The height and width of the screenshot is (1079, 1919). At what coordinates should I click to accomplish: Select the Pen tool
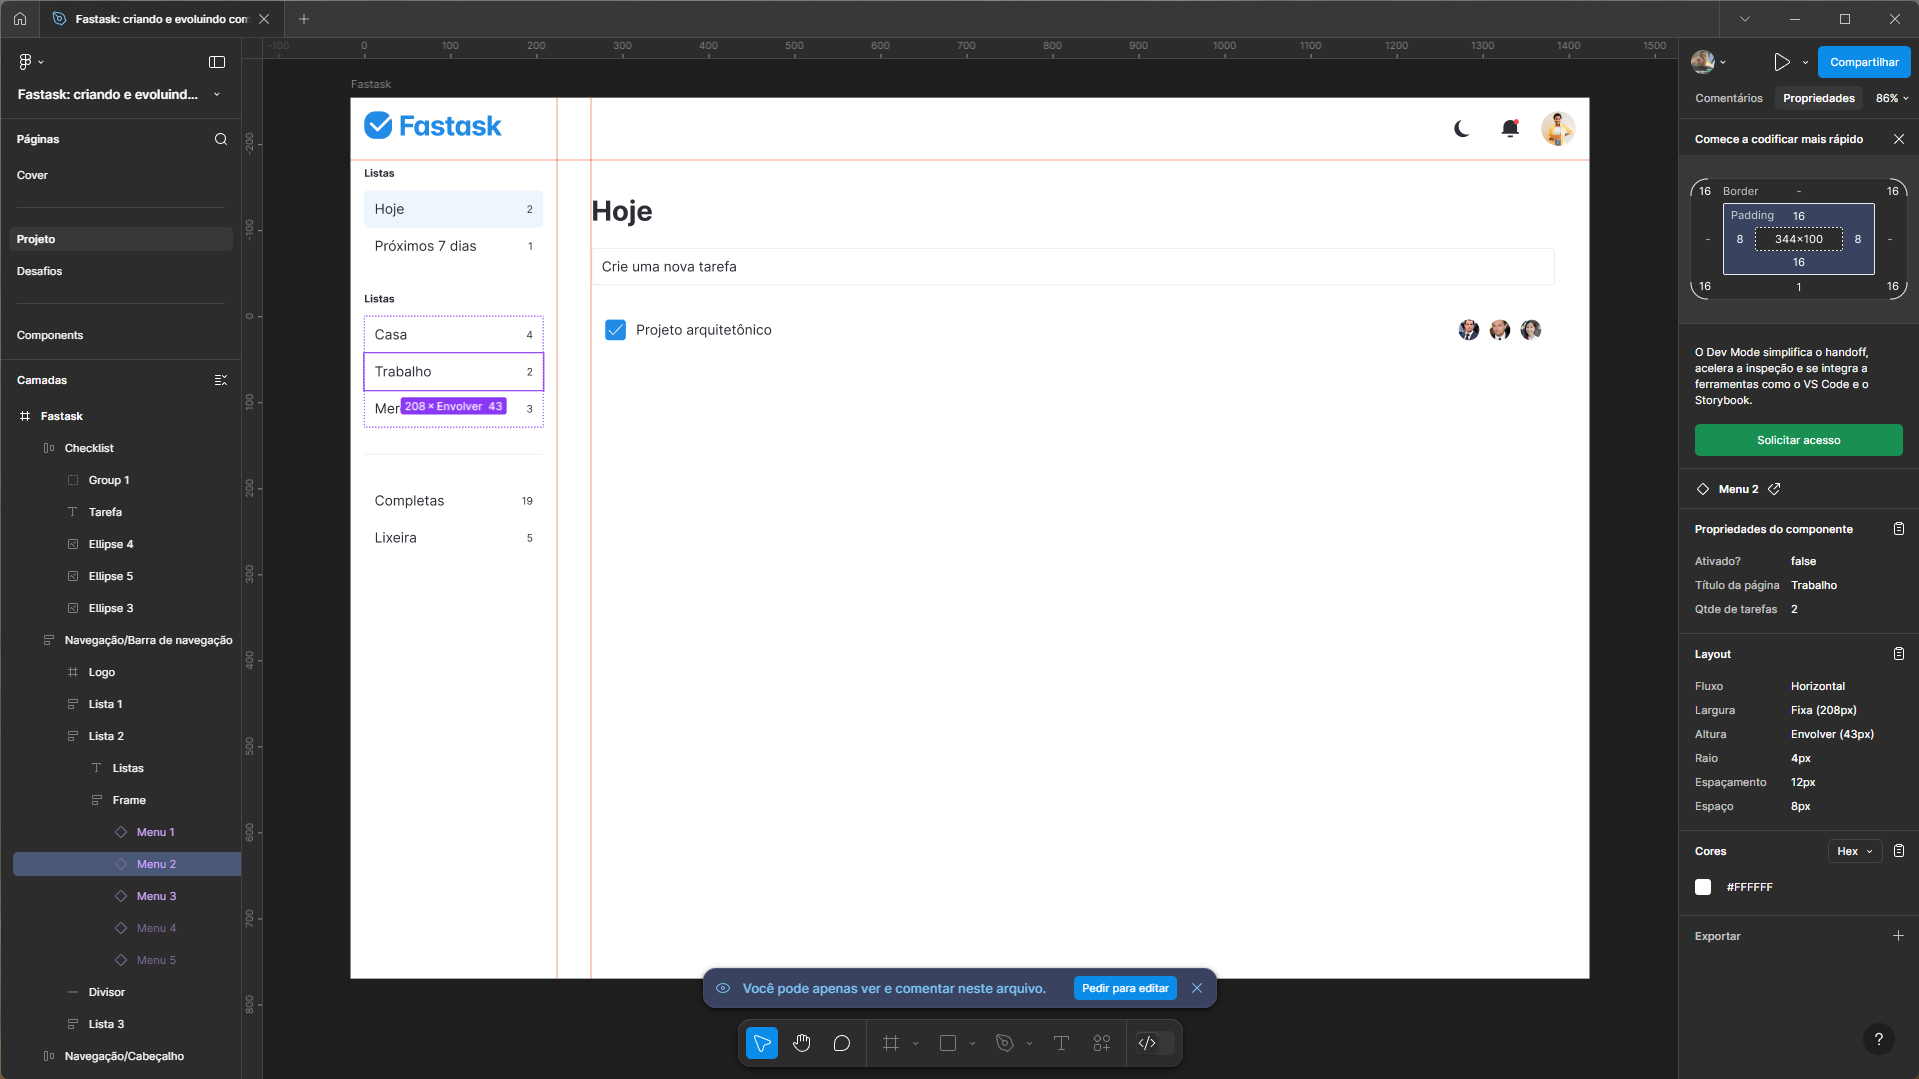[1005, 1043]
